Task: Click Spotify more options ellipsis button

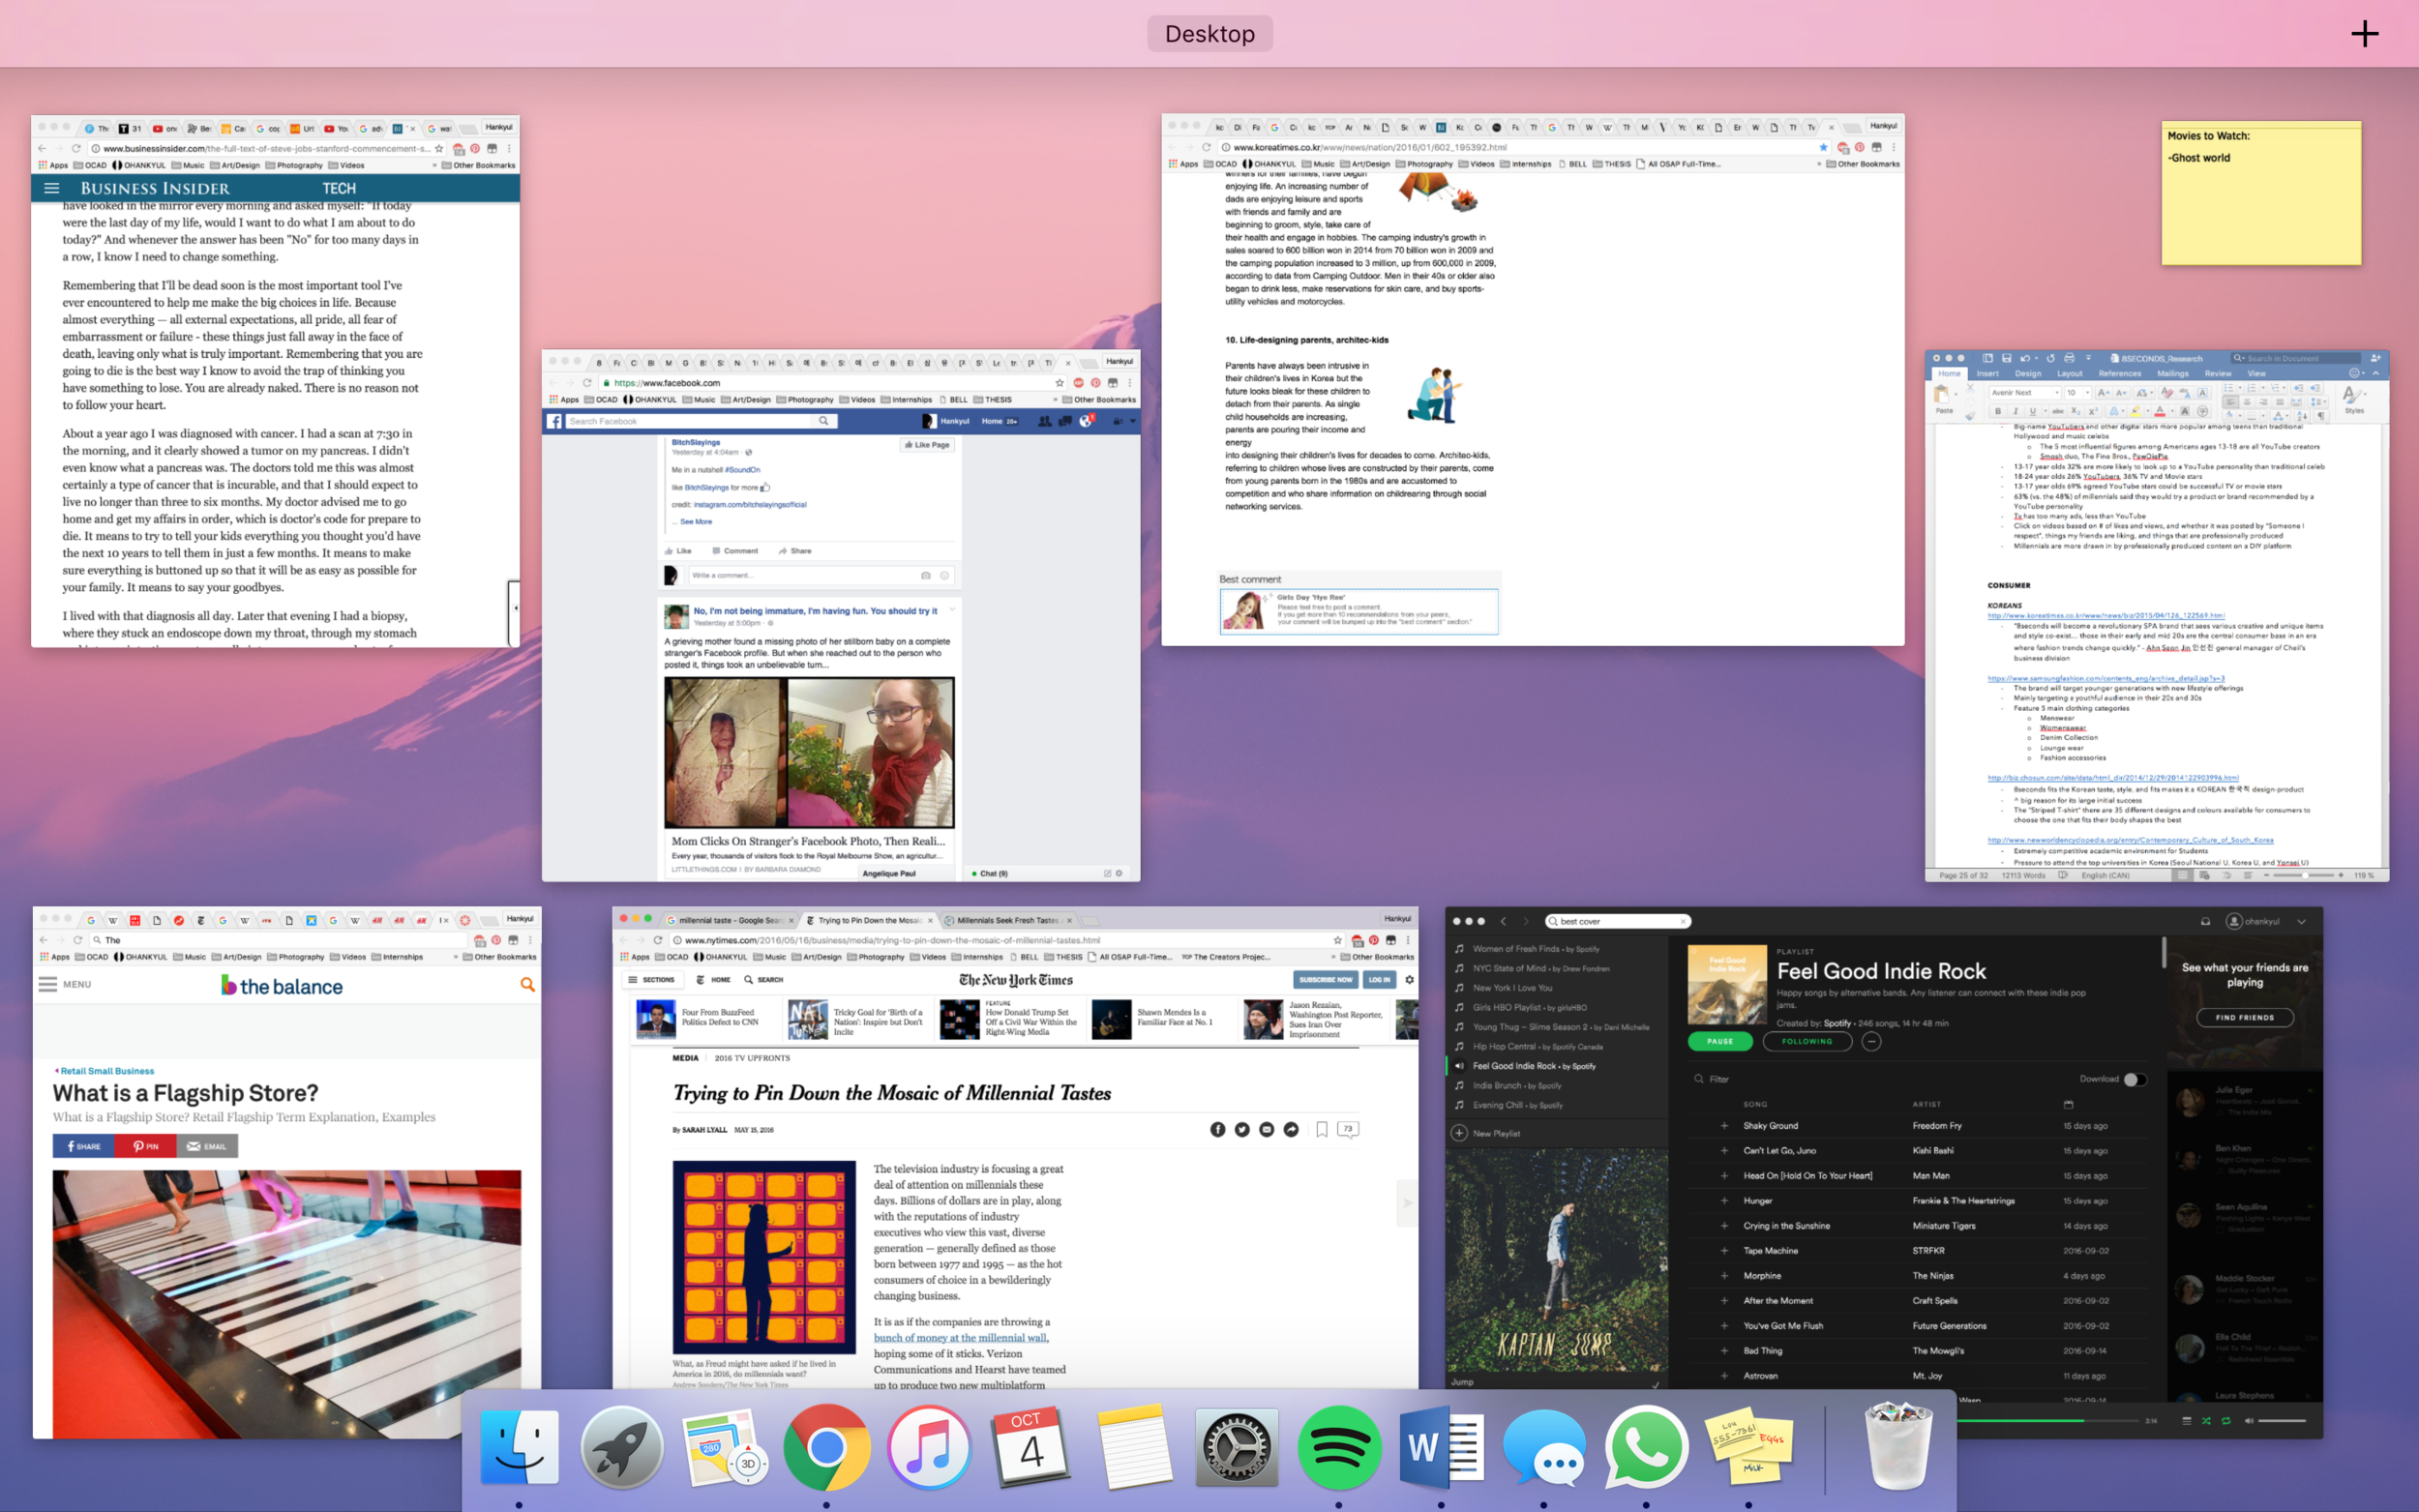Action: coord(1871,1041)
